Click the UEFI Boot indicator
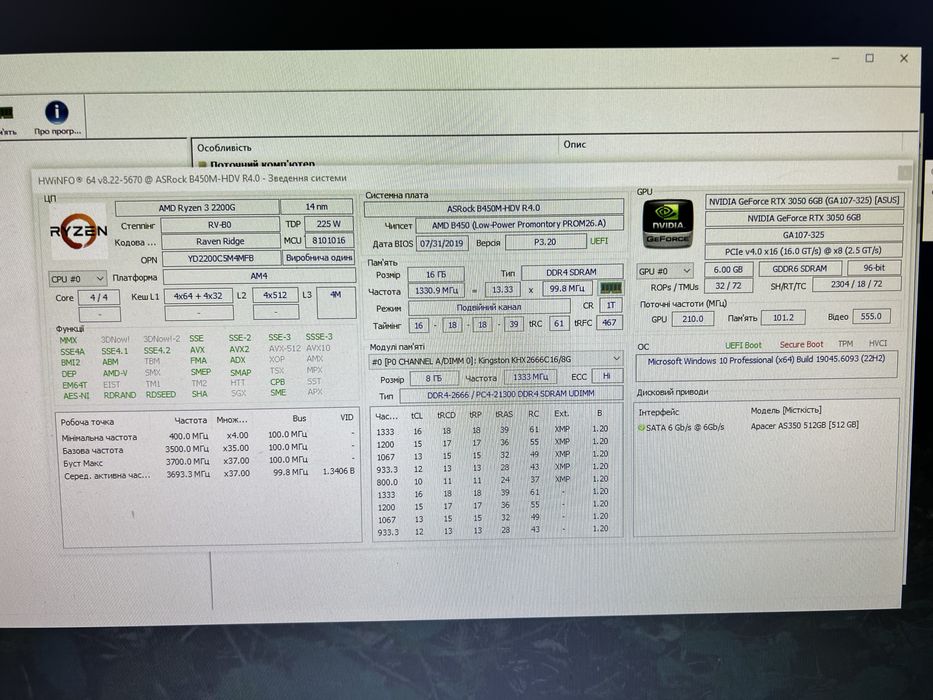This screenshot has width=933, height=700. pos(743,345)
